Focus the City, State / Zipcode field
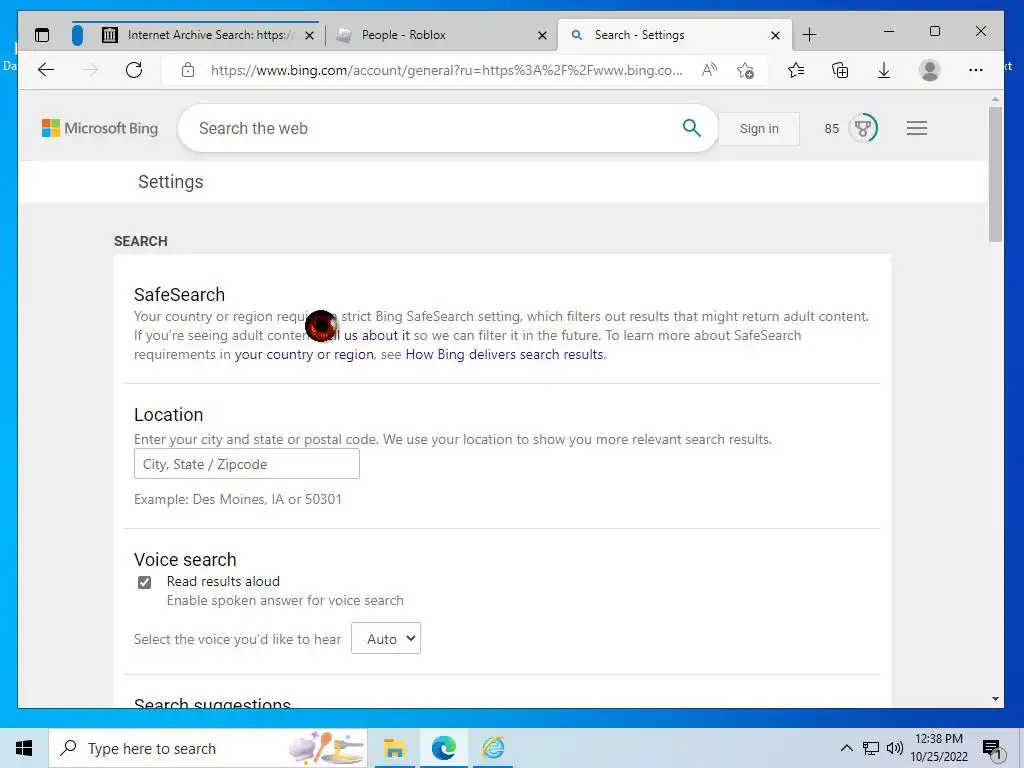The image size is (1024, 768). 247,464
